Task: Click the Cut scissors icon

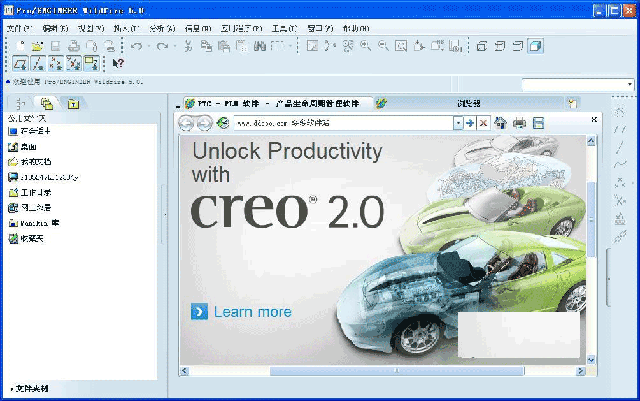Action: [x=188, y=46]
